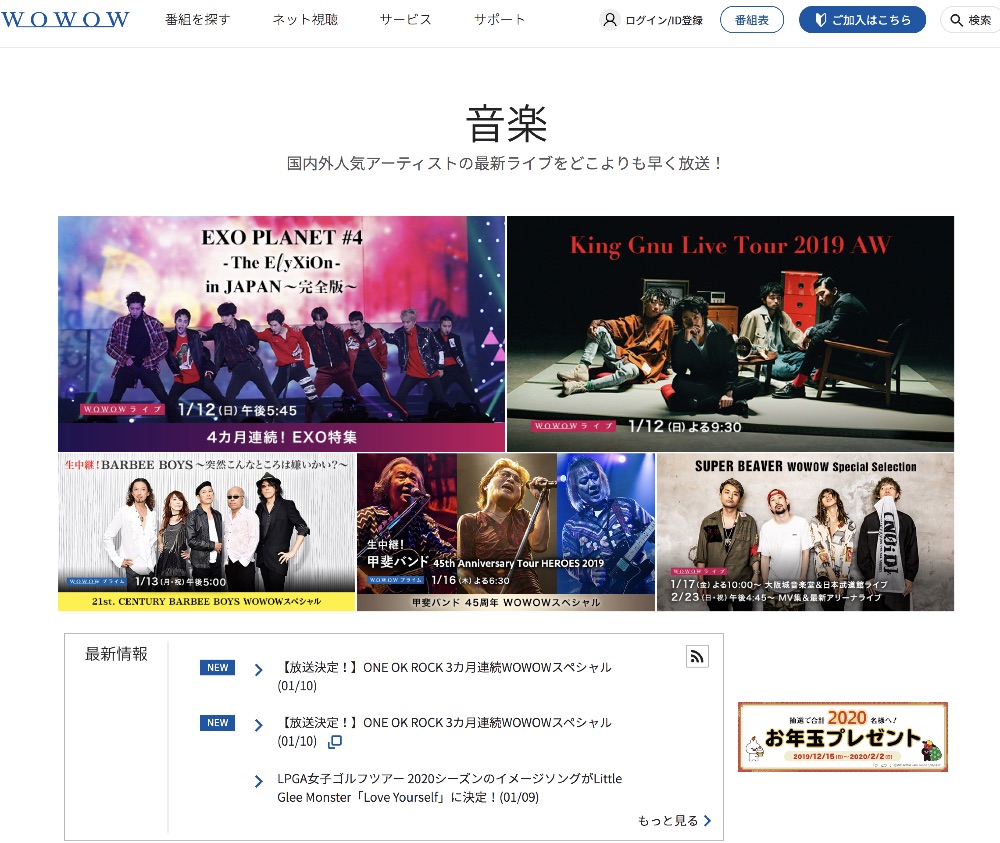1000x843 pixels.
Task: Open the ネット視聴 menu
Action: (305, 20)
